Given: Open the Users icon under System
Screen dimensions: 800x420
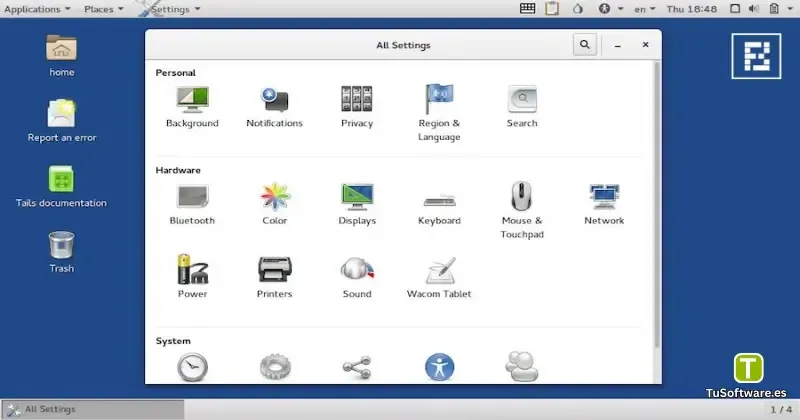Looking at the screenshot, I should (x=521, y=366).
